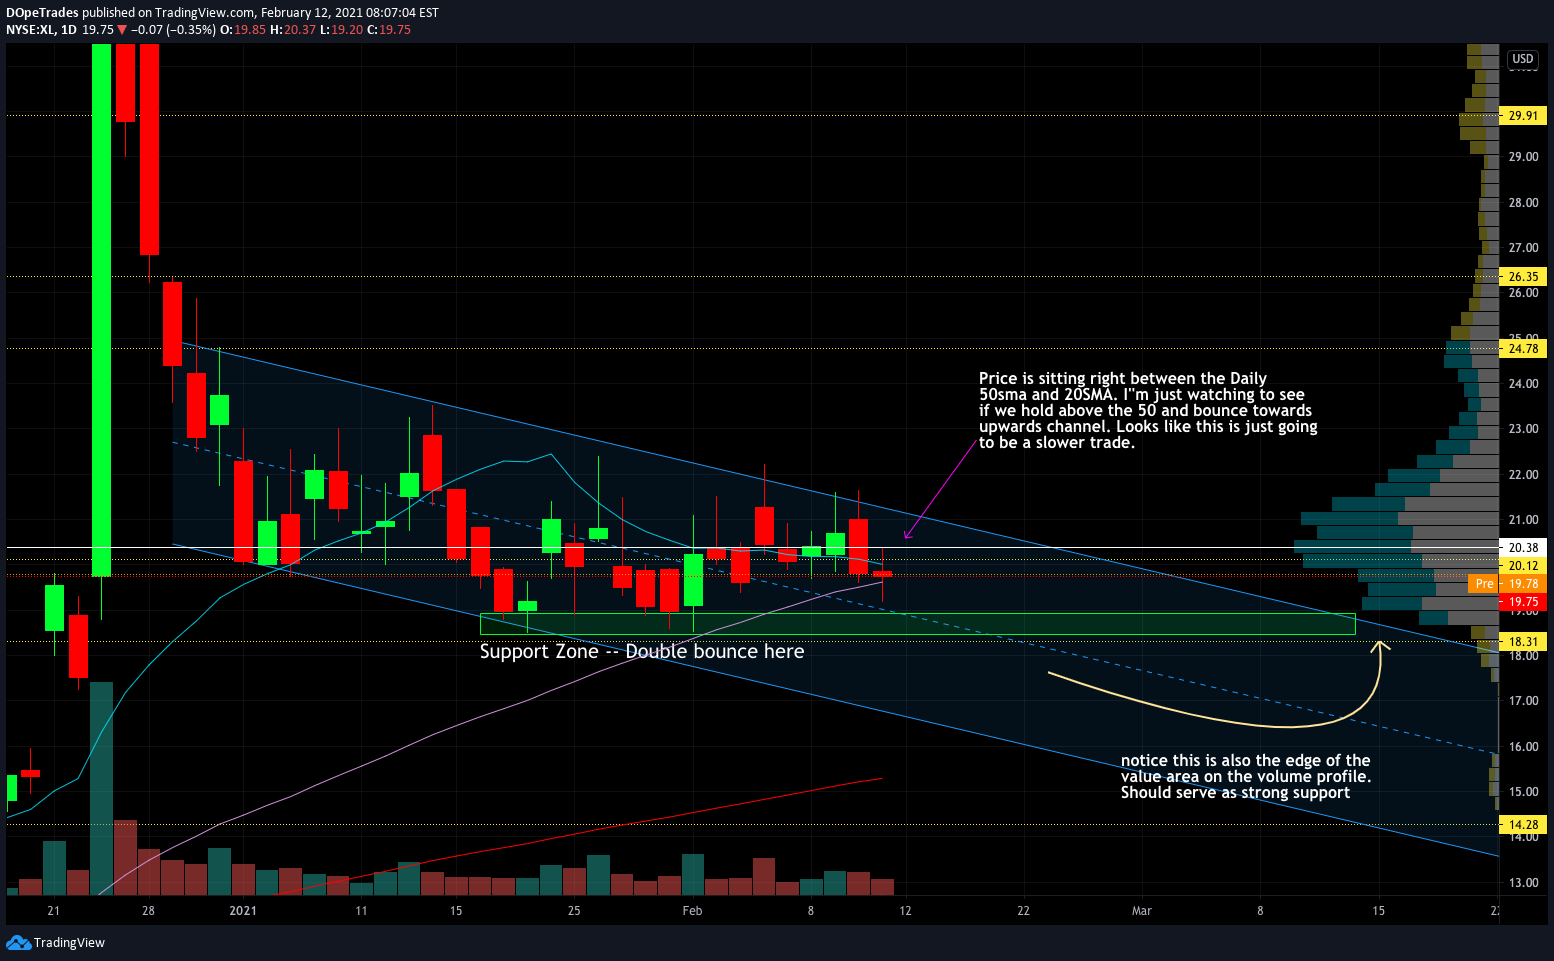
Task: Click the 20.38 white price label
Action: pyautogui.click(x=1523, y=548)
